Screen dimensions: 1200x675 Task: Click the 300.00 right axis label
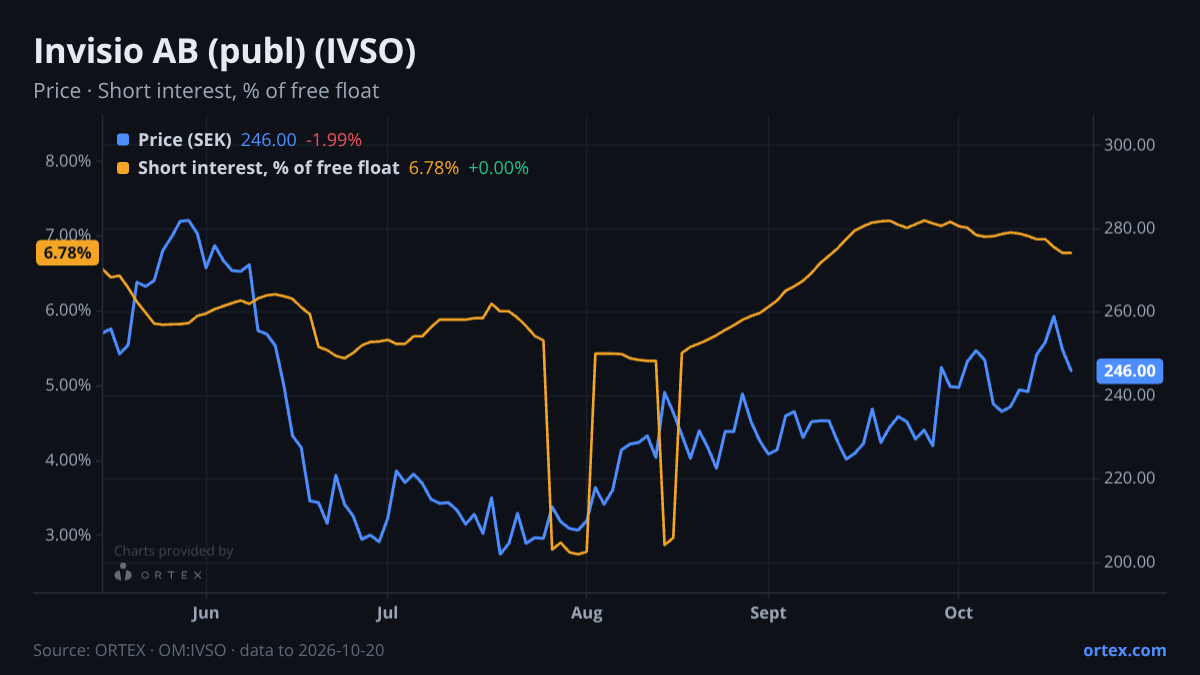(x=1132, y=145)
